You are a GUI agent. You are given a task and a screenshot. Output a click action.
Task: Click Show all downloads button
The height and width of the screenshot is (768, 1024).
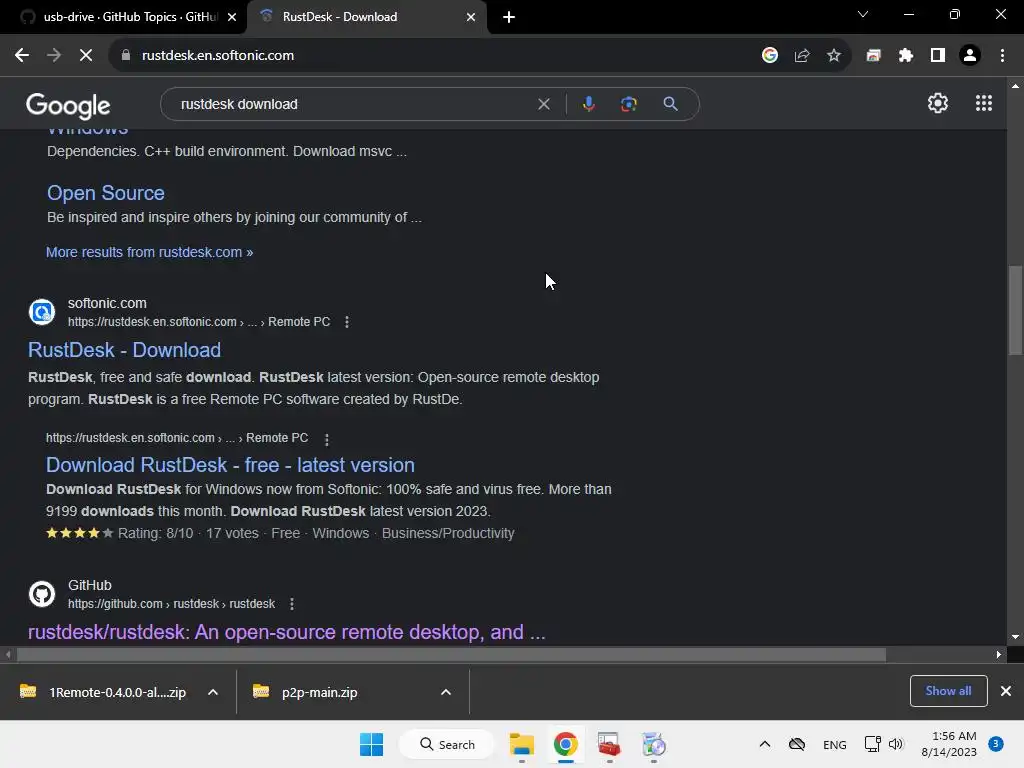948,691
